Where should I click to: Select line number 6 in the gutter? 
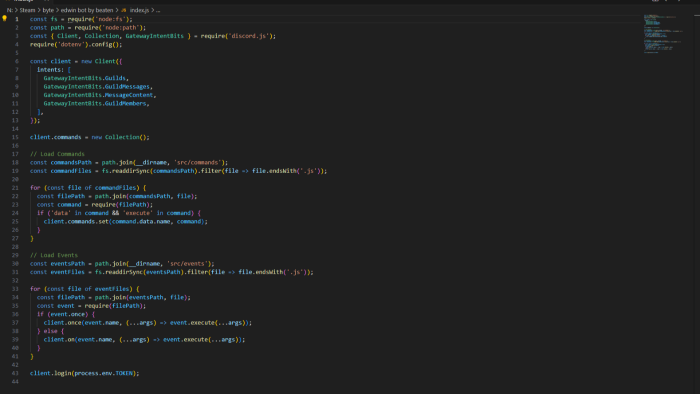[x=17, y=61]
